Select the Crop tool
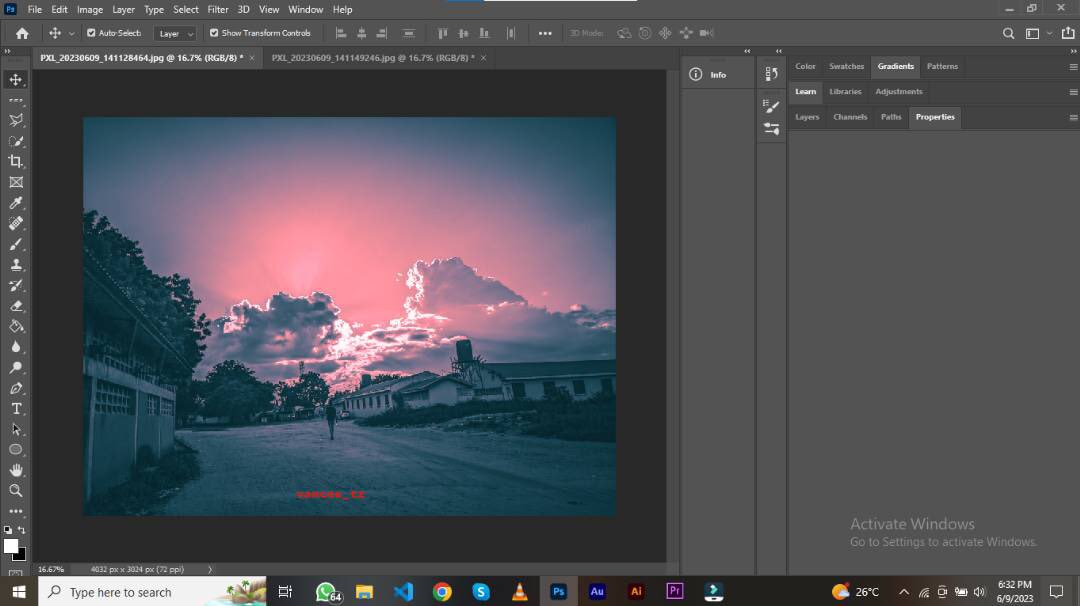1080x606 pixels. [15, 161]
